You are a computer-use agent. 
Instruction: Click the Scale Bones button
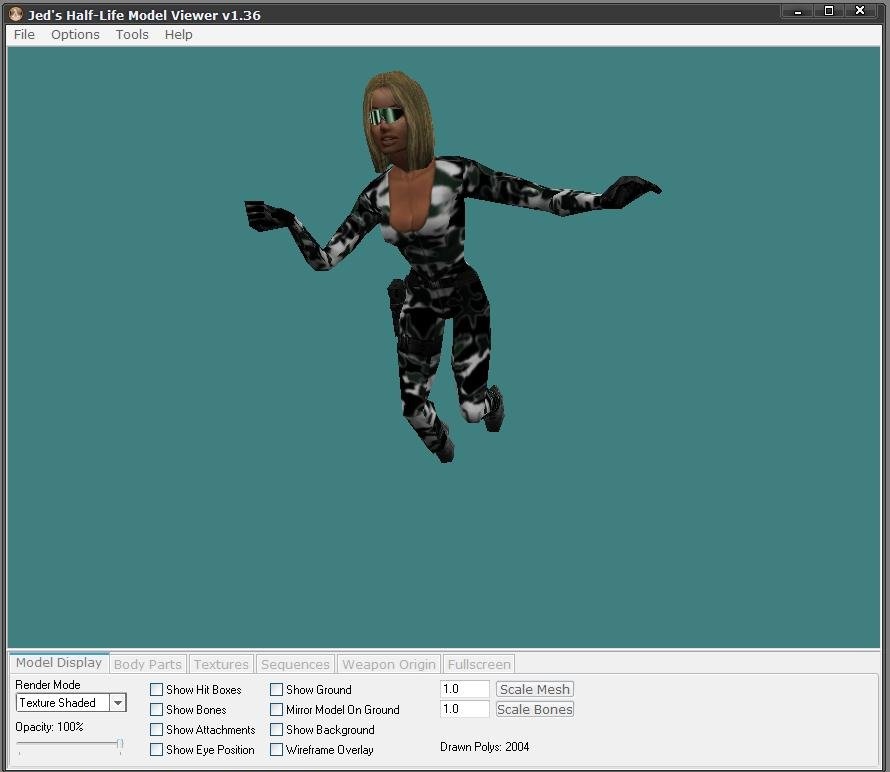[535, 709]
